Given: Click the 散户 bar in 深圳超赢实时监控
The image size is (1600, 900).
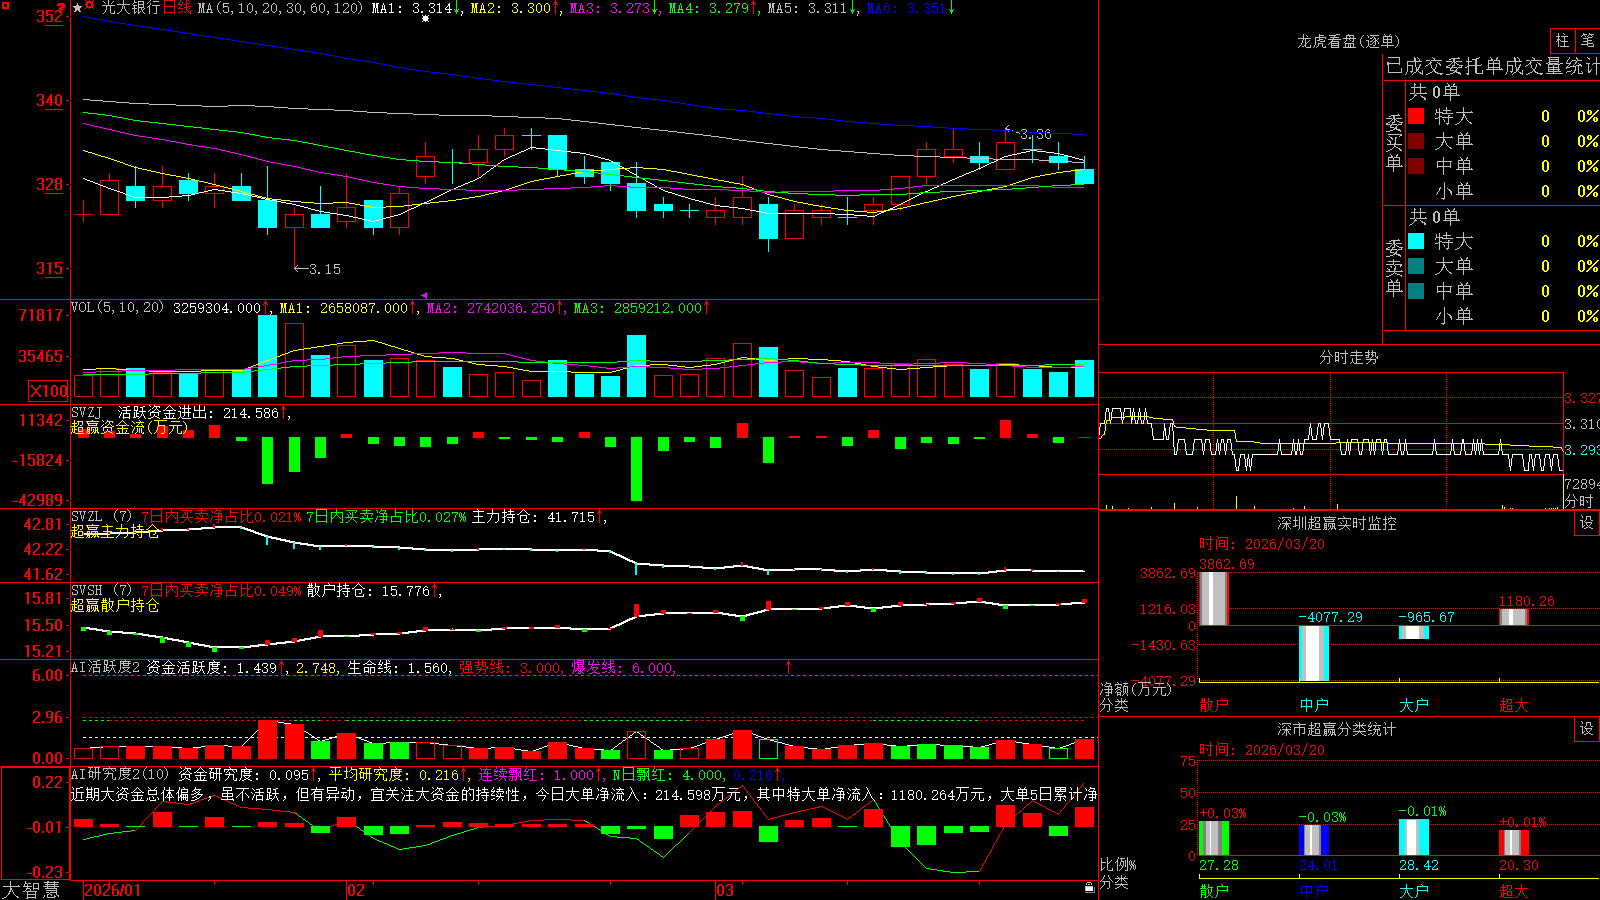Looking at the screenshot, I should [x=1214, y=598].
